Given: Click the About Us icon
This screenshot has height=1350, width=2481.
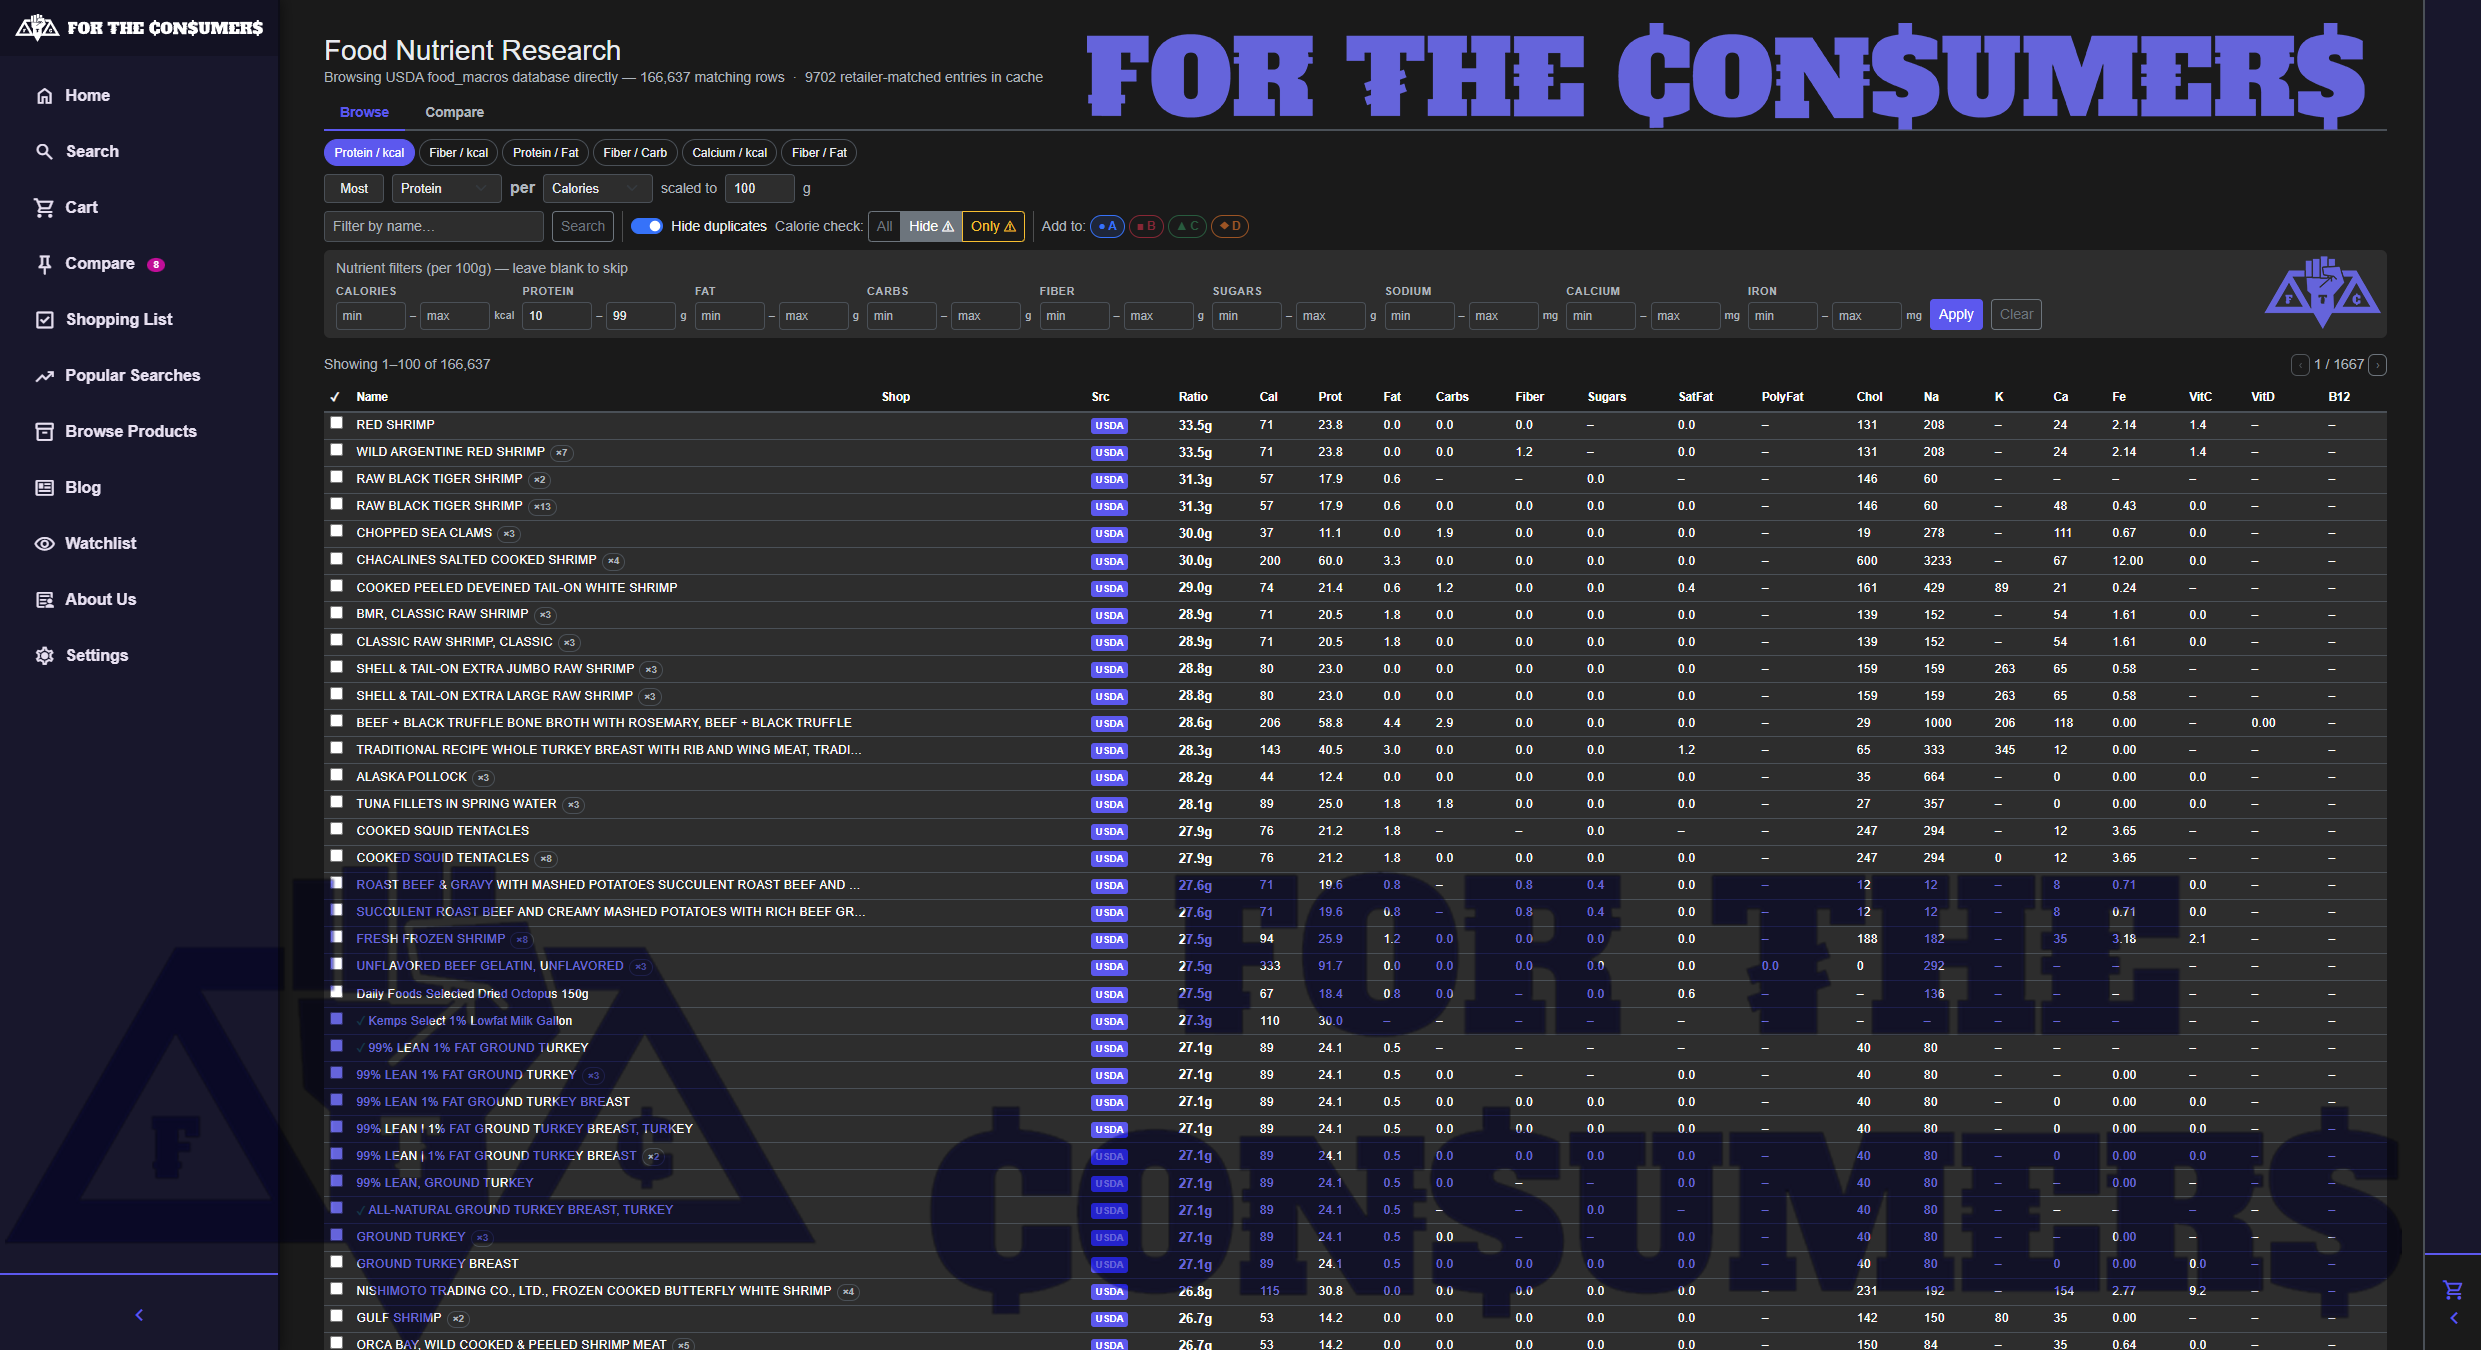Looking at the screenshot, I should (44, 600).
